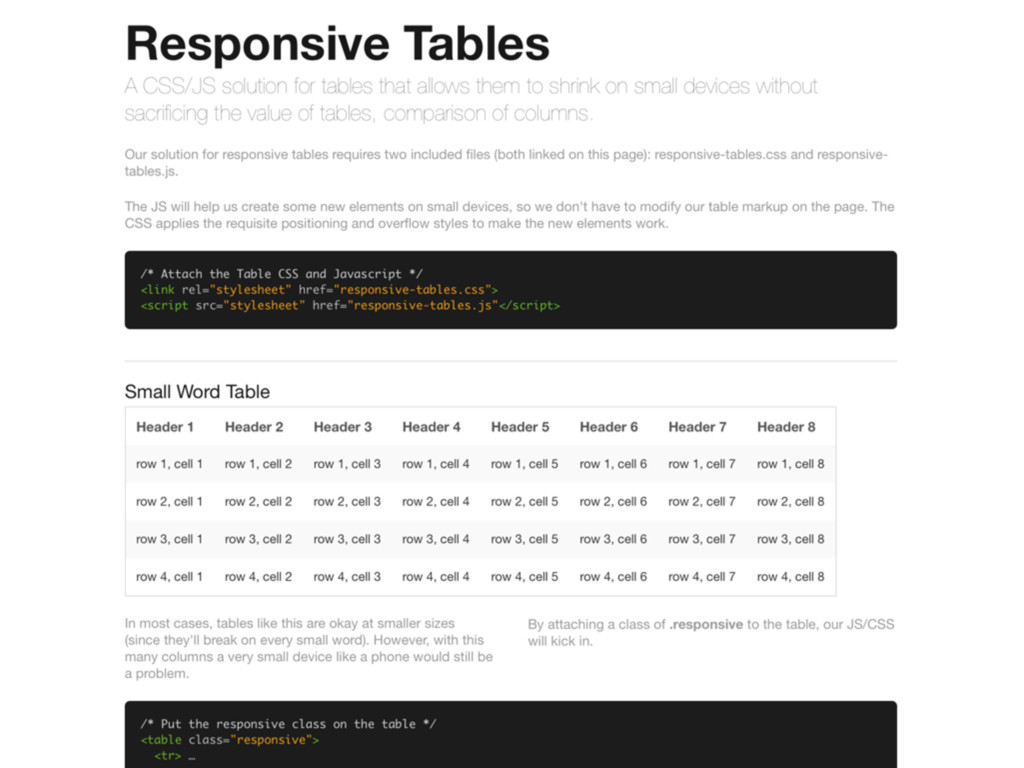The width and height of the screenshot is (1024, 768).
Task: Select the Header 3 column header
Action: click(342, 427)
